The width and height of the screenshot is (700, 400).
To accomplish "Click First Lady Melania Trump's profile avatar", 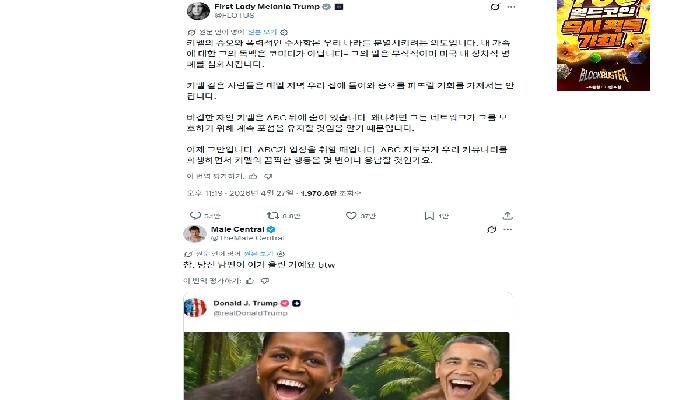I will pyautogui.click(x=197, y=11).
